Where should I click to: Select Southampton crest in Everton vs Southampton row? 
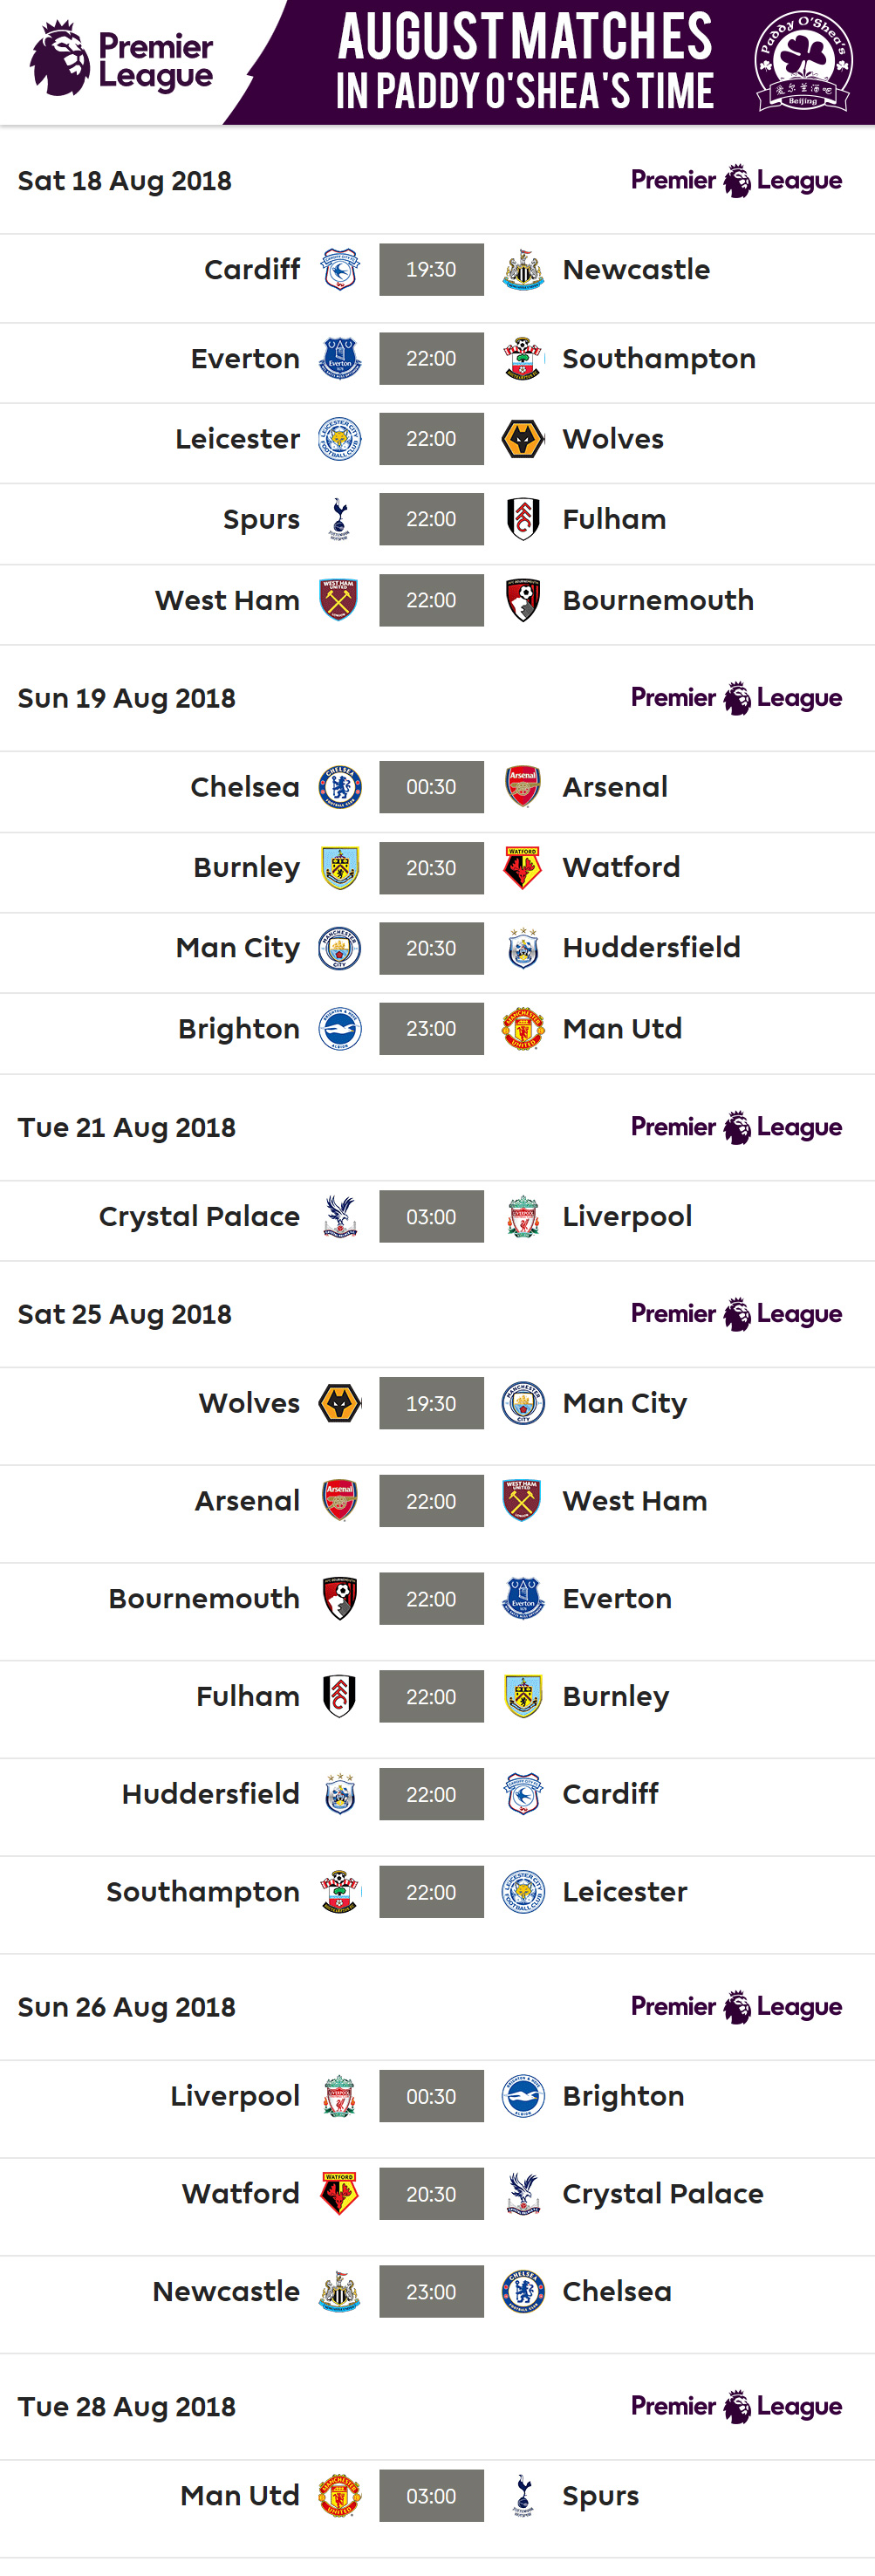pos(522,359)
